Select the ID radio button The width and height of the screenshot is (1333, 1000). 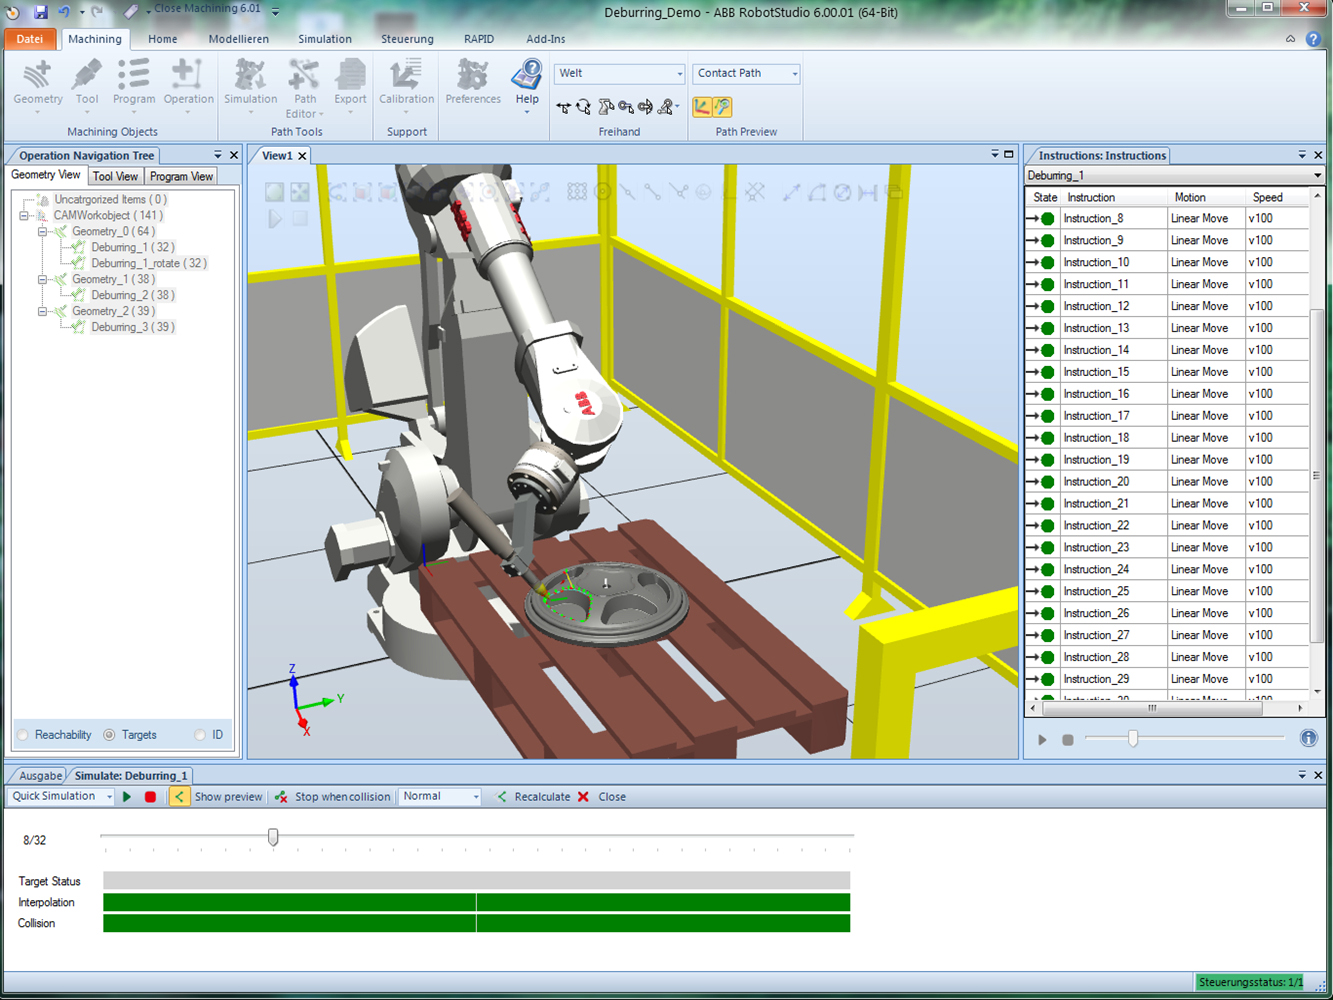click(x=200, y=735)
